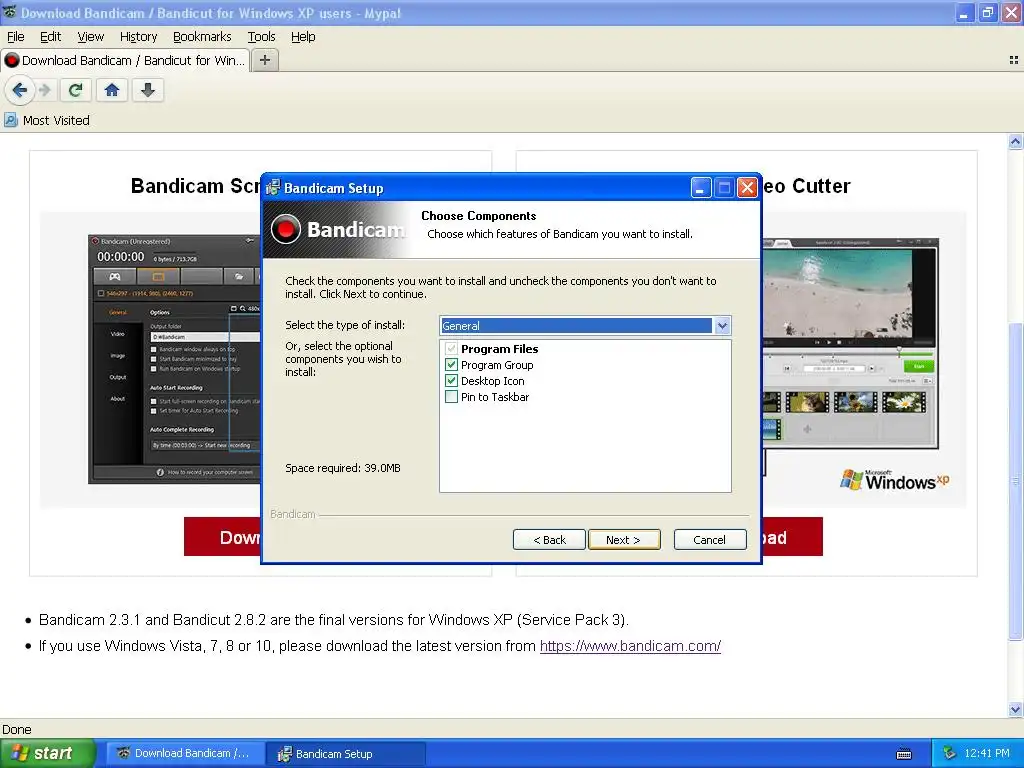Click the red Bandicam Download button
Screen dimensions: 1024x768
223,537
